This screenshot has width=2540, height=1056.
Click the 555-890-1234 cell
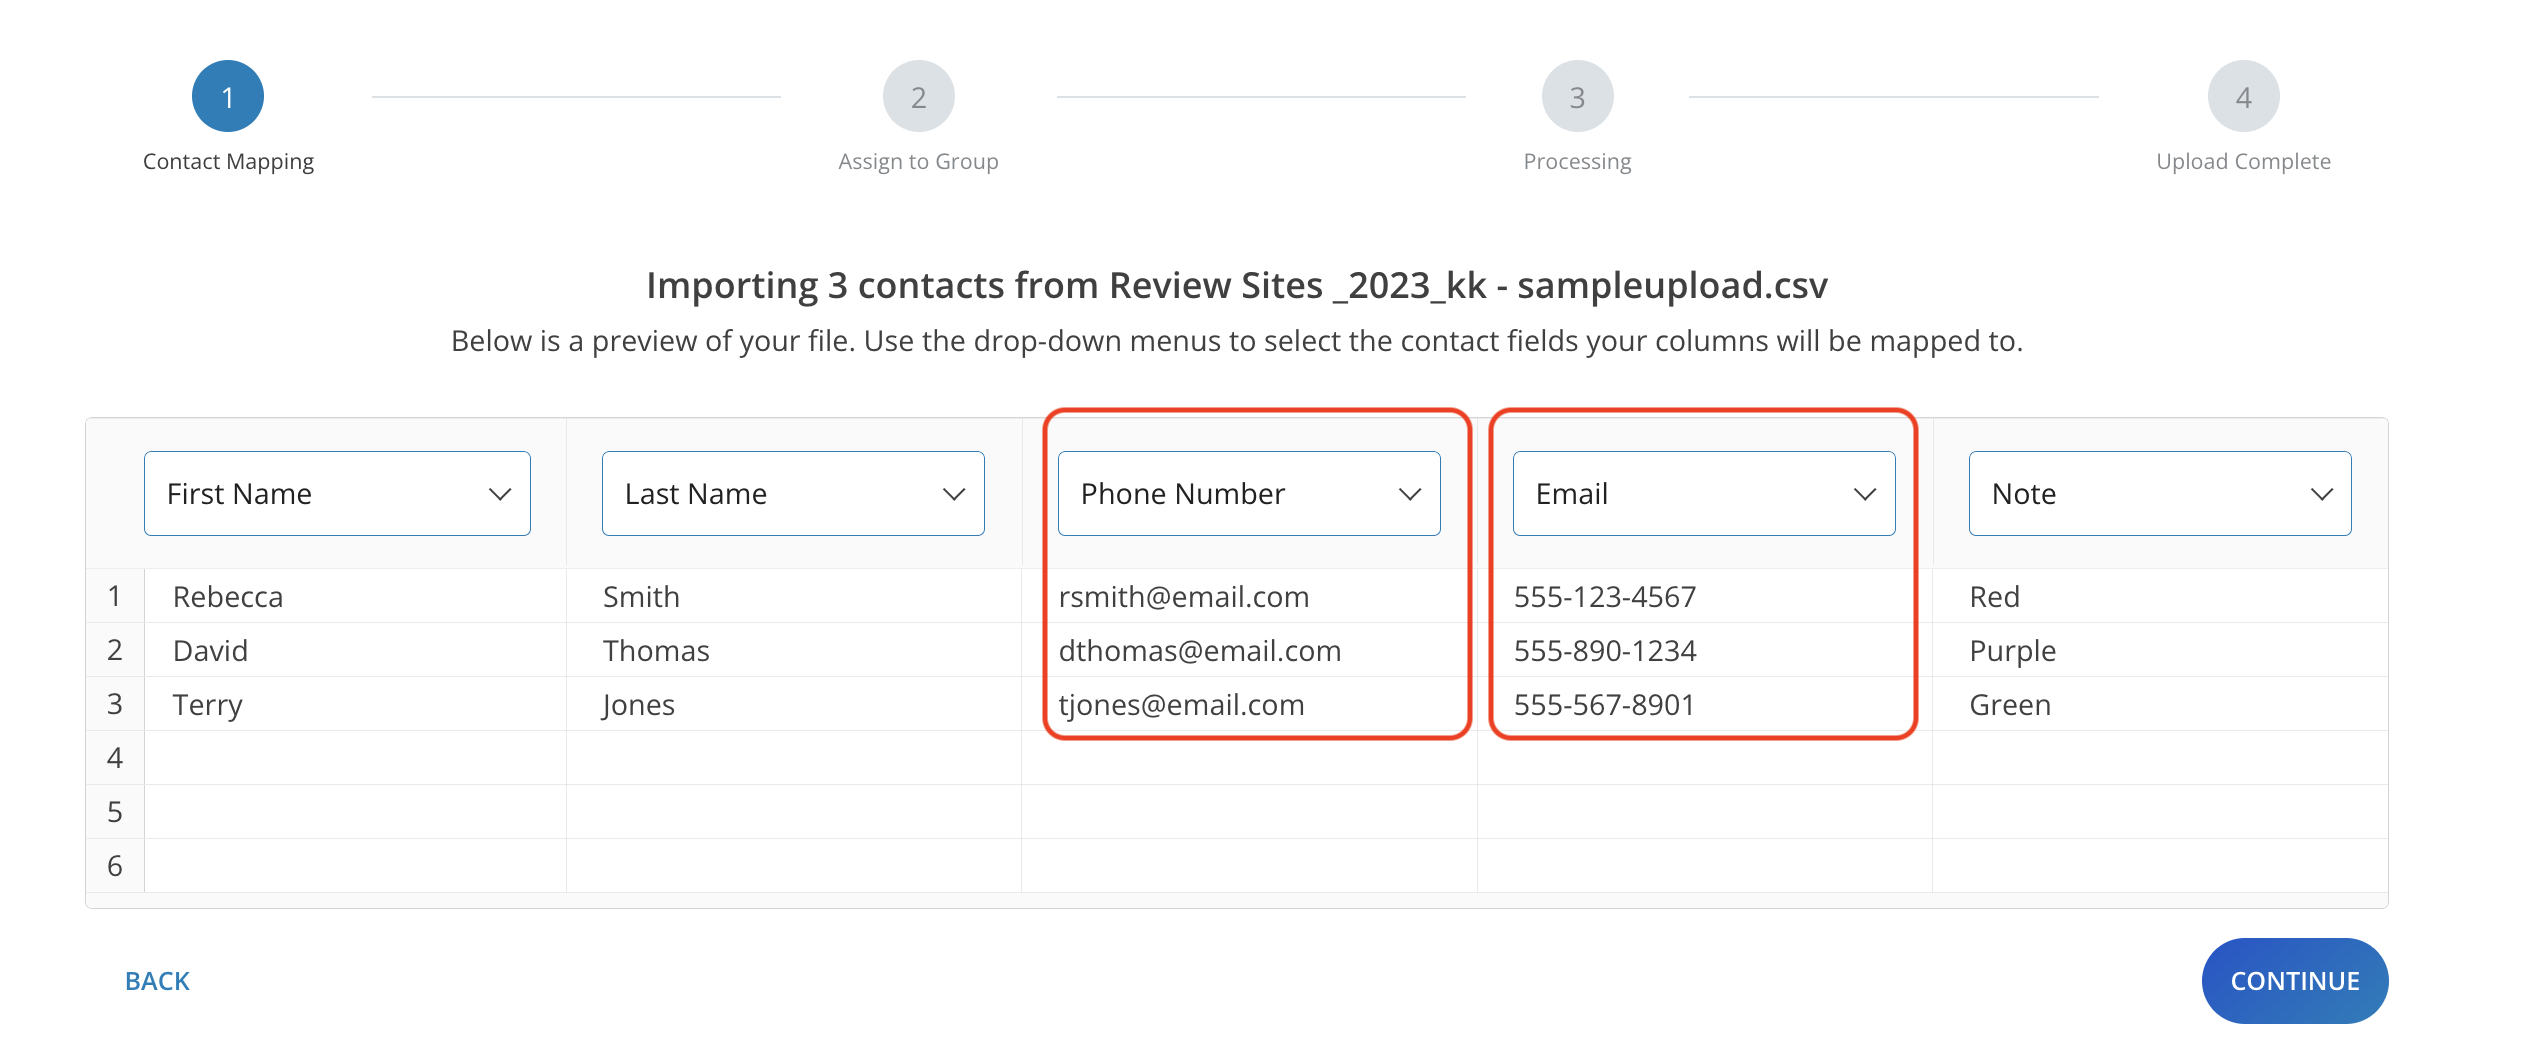(x=1605, y=651)
